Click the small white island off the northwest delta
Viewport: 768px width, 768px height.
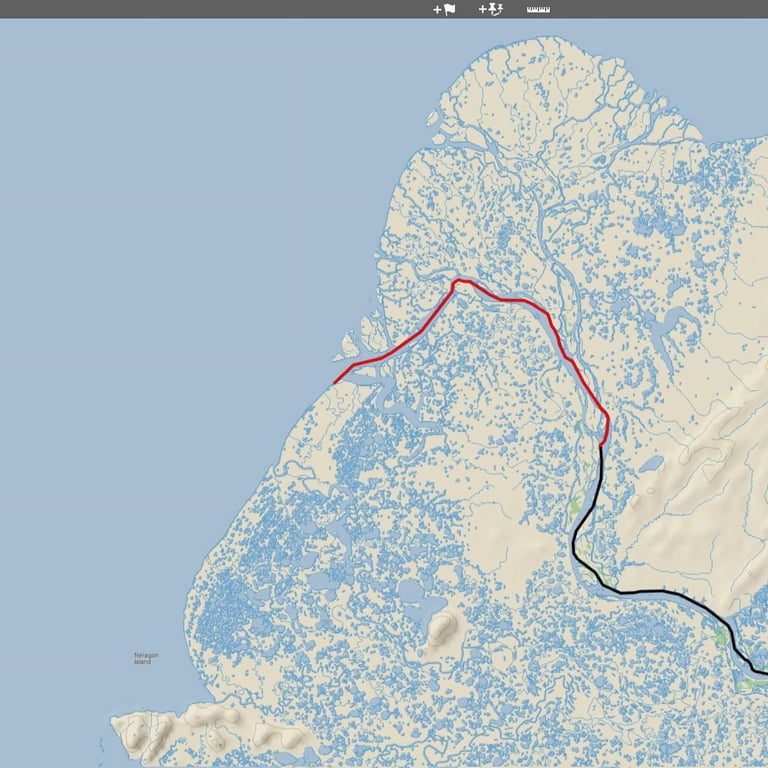coord(432,117)
